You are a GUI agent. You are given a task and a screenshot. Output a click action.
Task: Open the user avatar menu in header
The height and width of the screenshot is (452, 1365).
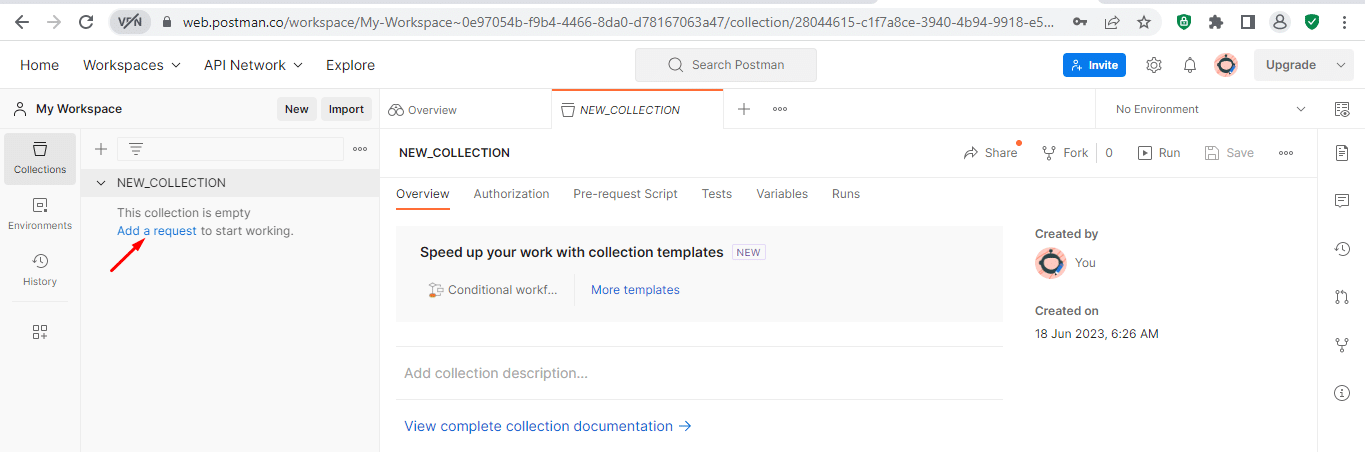(x=1226, y=65)
